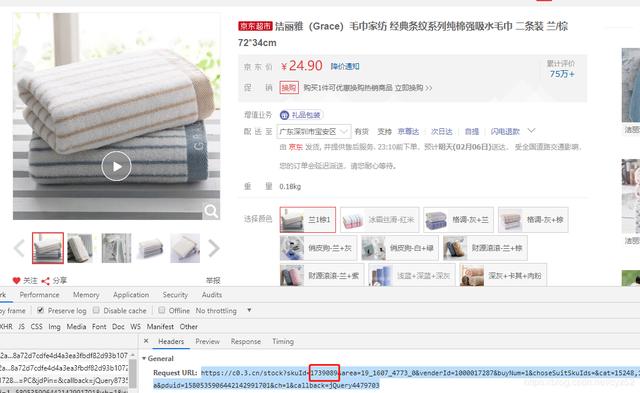
Task: Select fourth stacked towel thumbnail
Action: pyautogui.click(x=151, y=248)
